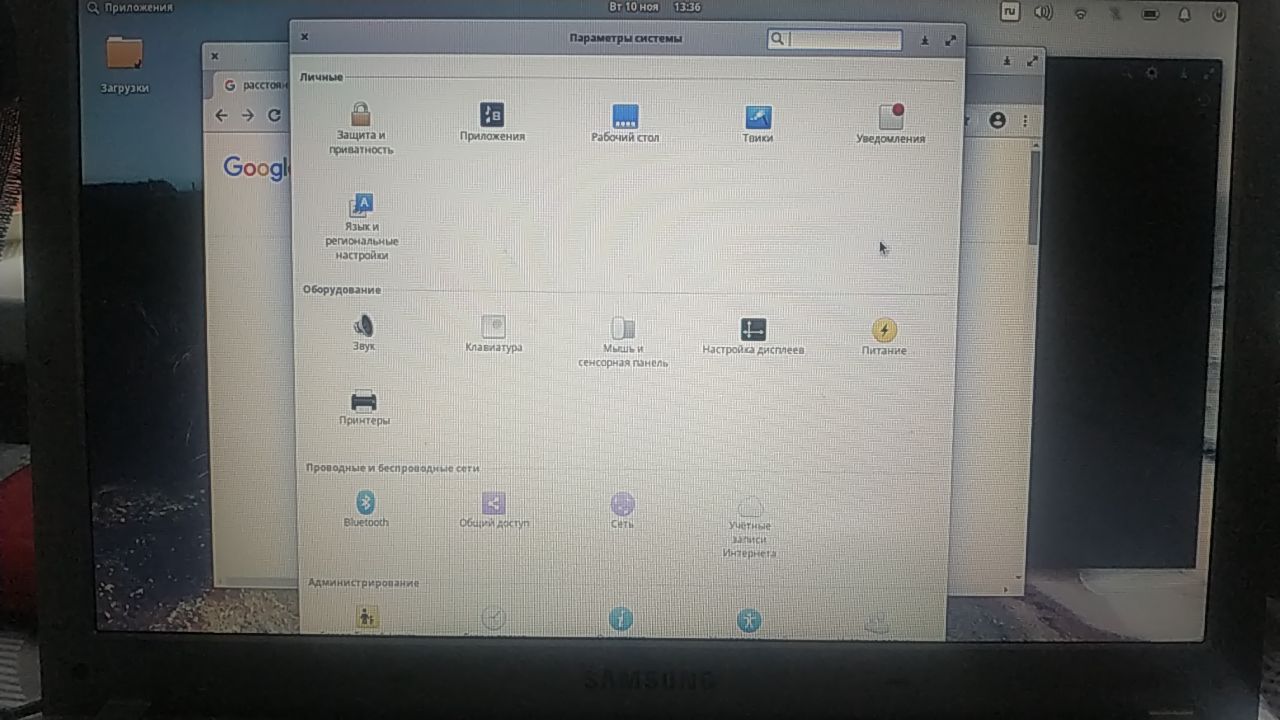Open Принтеры settings

(364, 408)
